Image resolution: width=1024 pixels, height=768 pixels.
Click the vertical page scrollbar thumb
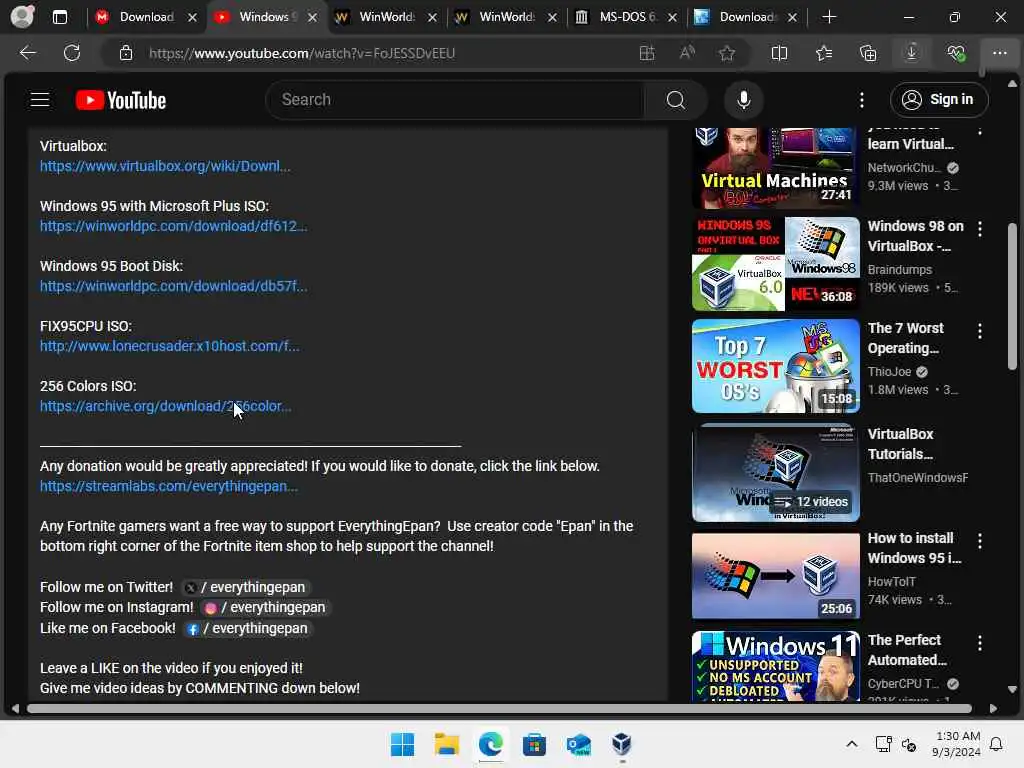point(1012,297)
